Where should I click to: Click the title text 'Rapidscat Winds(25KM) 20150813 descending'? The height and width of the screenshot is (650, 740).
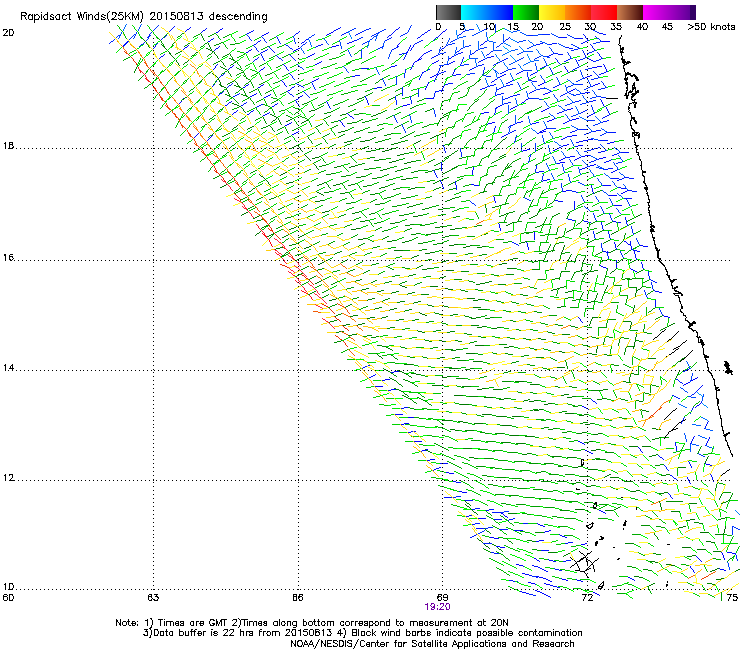(x=143, y=16)
